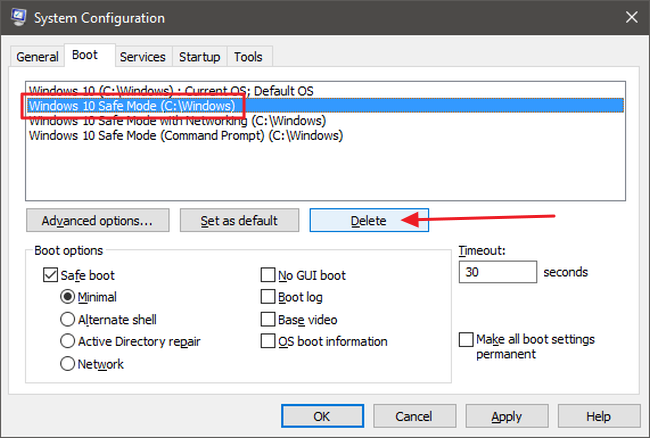Open Advanced options

[97, 220]
